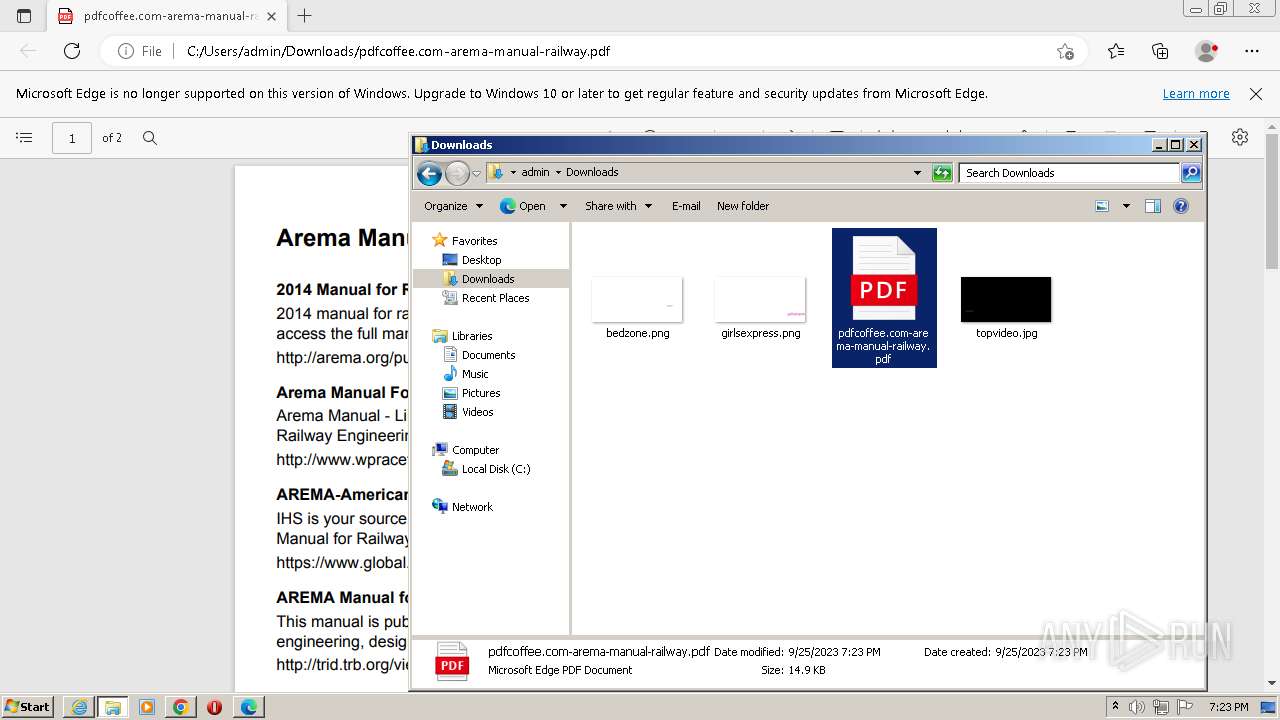1280x720 pixels.
Task: Select Libraries group in navigation pane
Action: 472,336
